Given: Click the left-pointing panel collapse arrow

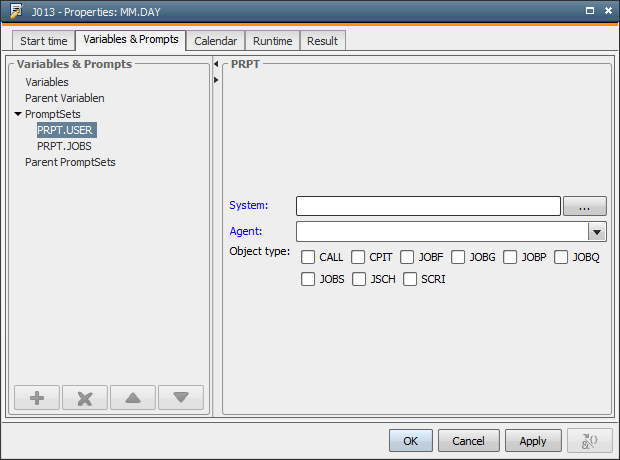Looking at the screenshot, I should (x=216, y=65).
